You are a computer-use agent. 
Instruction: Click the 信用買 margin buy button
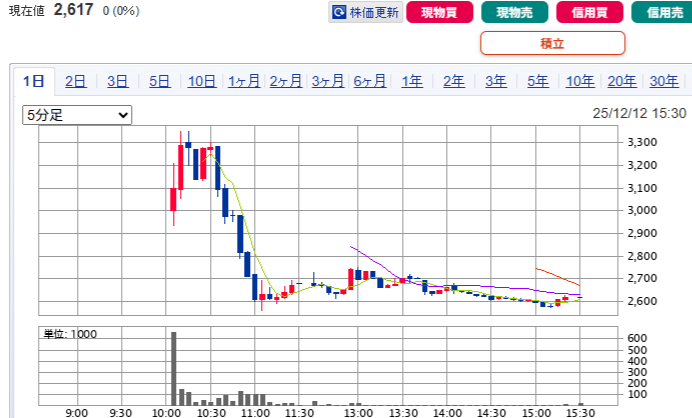(x=586, y=13)
